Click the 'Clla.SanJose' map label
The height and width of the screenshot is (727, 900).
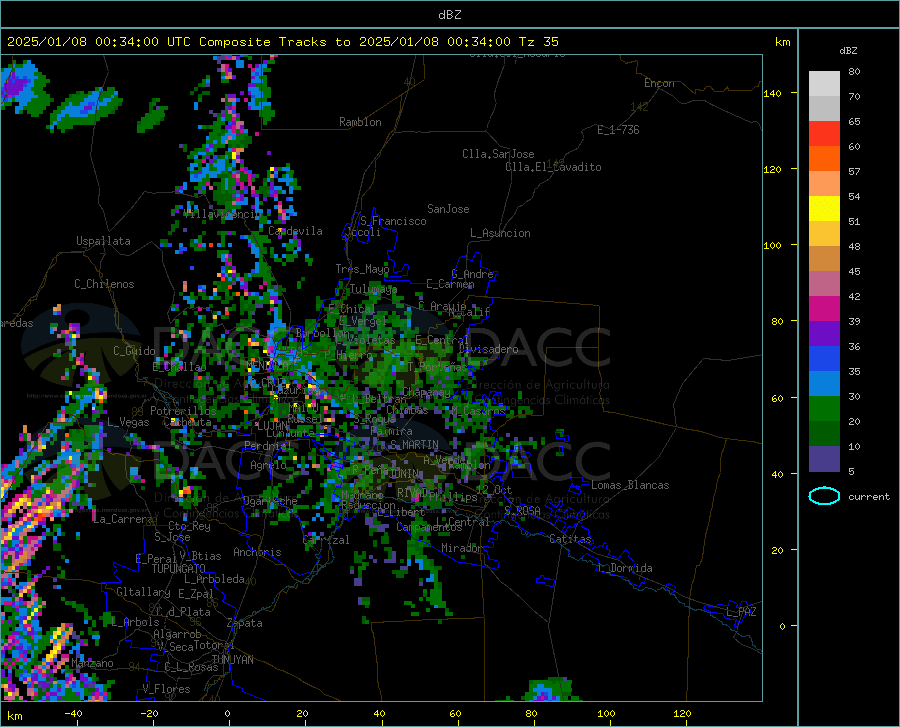coord(498,154)
